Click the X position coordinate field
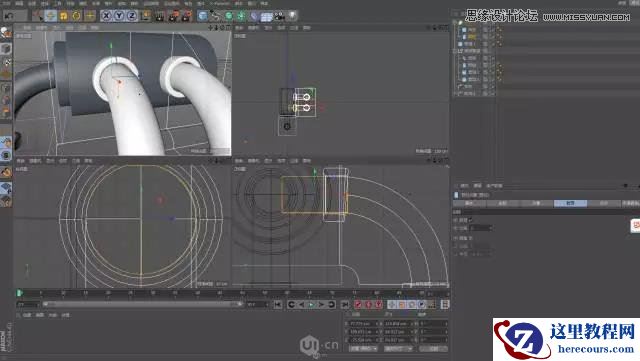 point(363,323)
